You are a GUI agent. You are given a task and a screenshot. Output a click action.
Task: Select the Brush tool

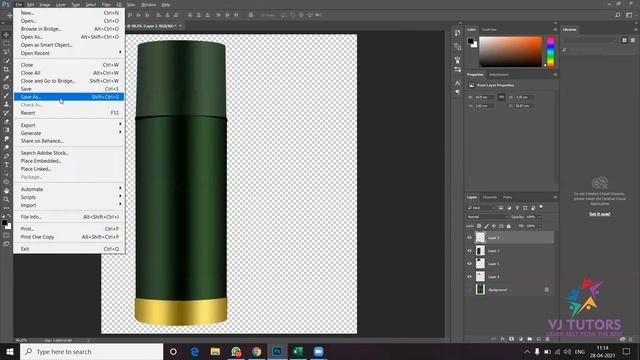tap(6, 96)
